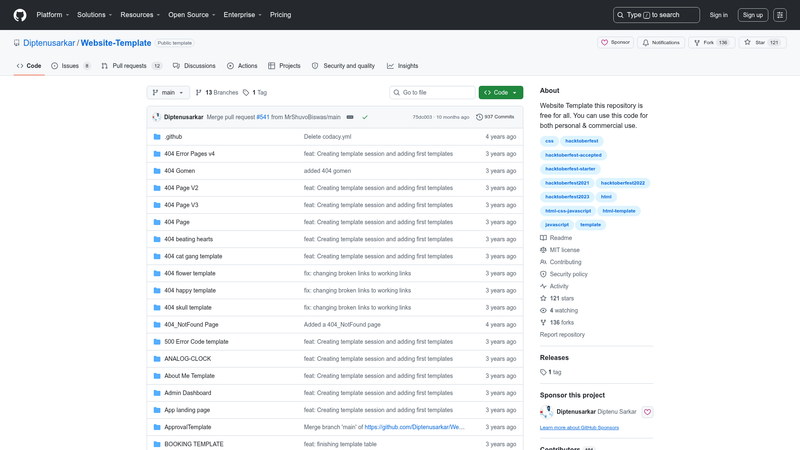Click folder icon beside Admin Dashboard
The image size is (800, 450).
pyautogui.click(x=157, y=393)
